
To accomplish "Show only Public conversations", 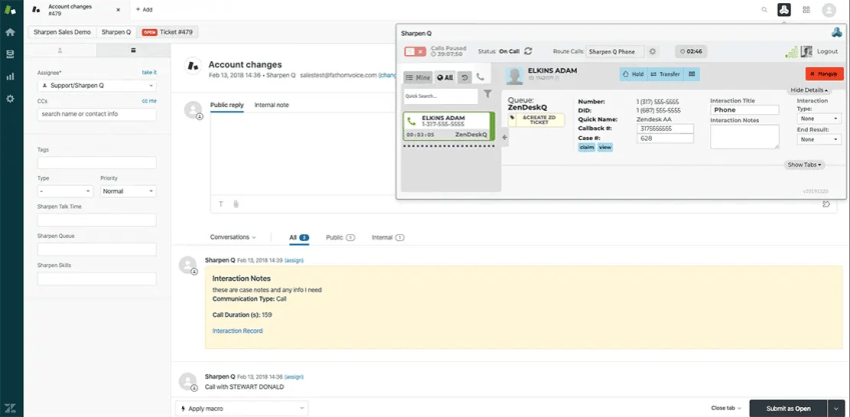I will point(340,237).
